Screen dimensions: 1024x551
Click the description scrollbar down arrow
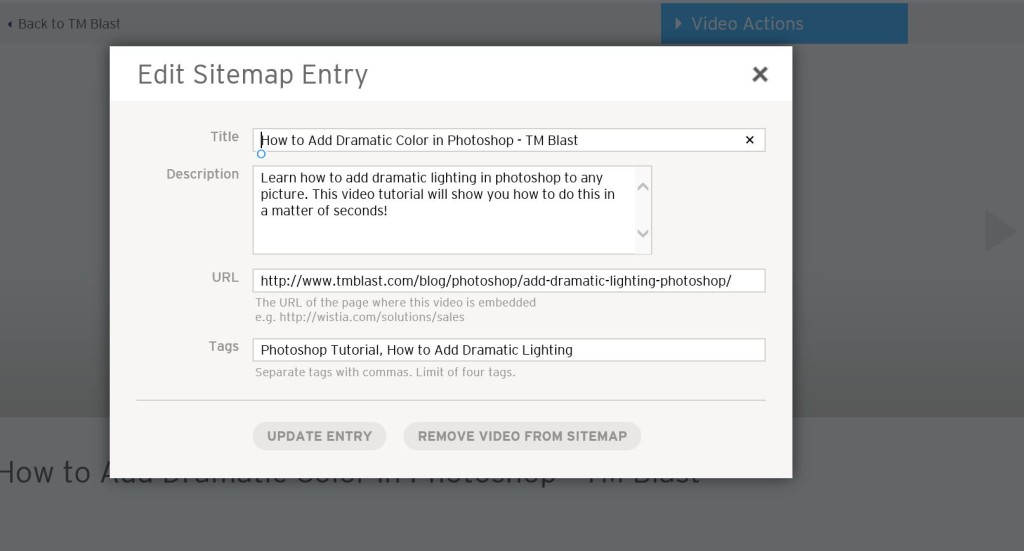pyautogui.click(x=643, y=233)
